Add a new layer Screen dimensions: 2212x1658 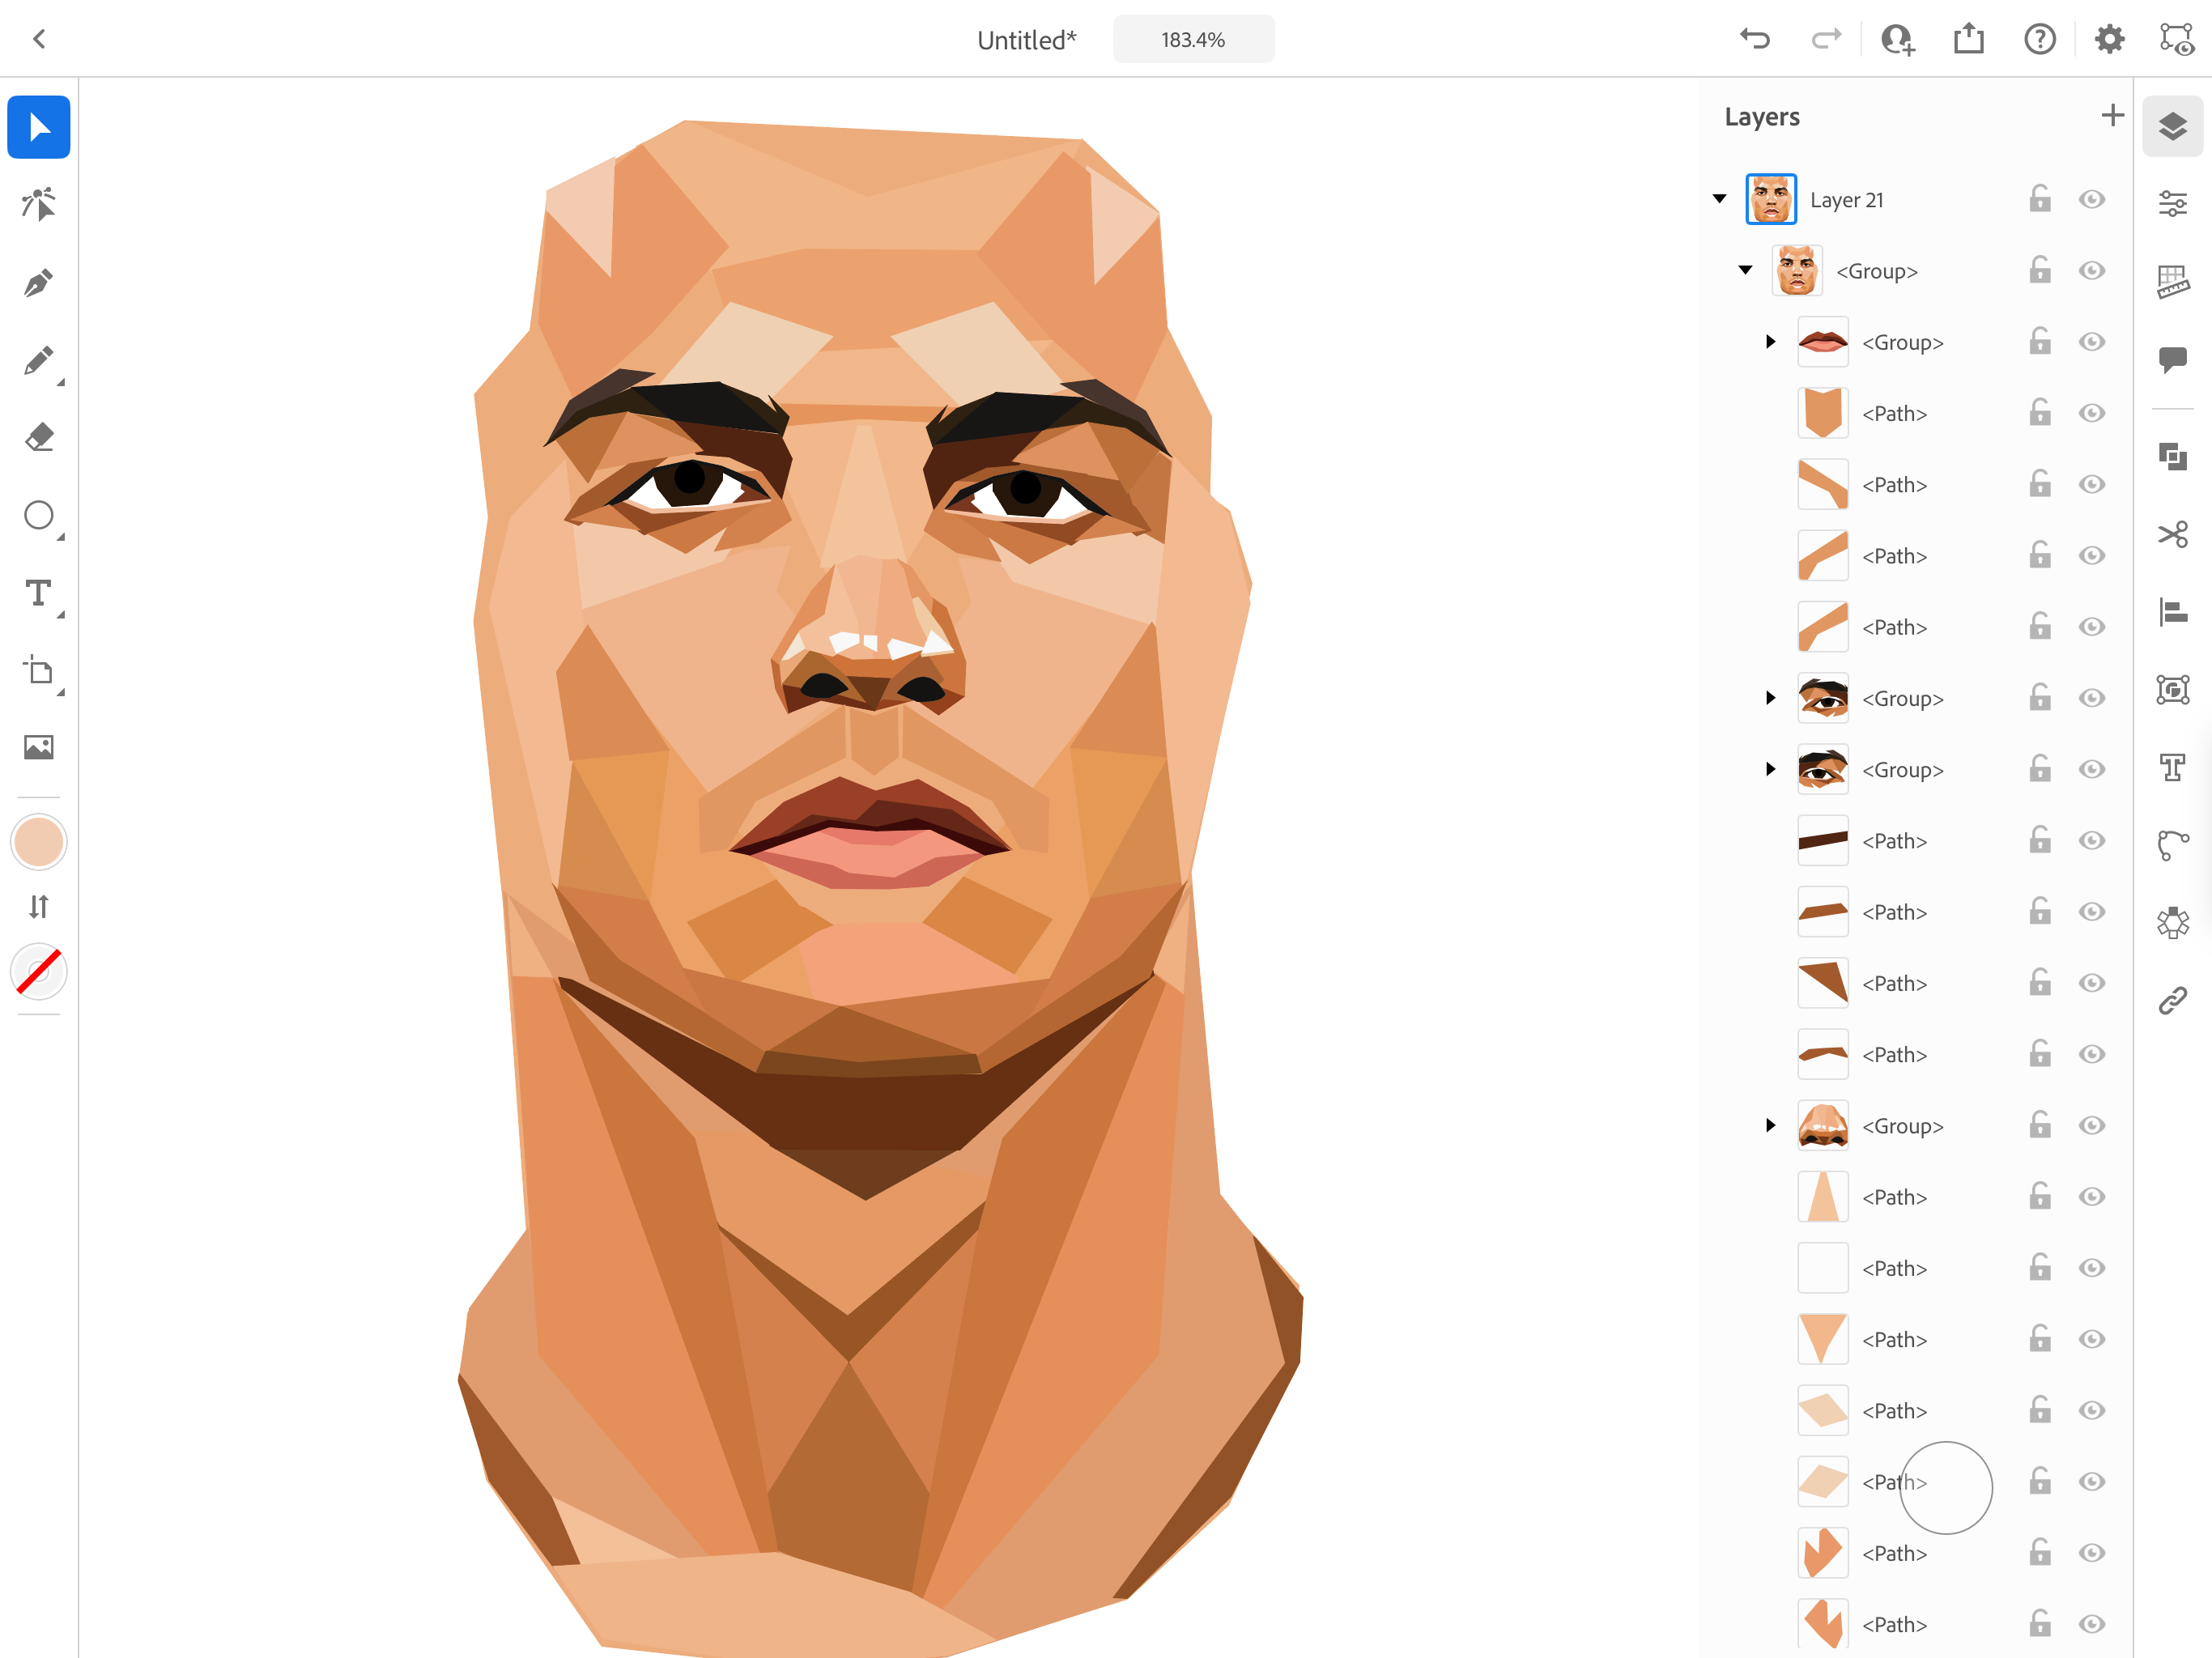tap(2112, 116)
